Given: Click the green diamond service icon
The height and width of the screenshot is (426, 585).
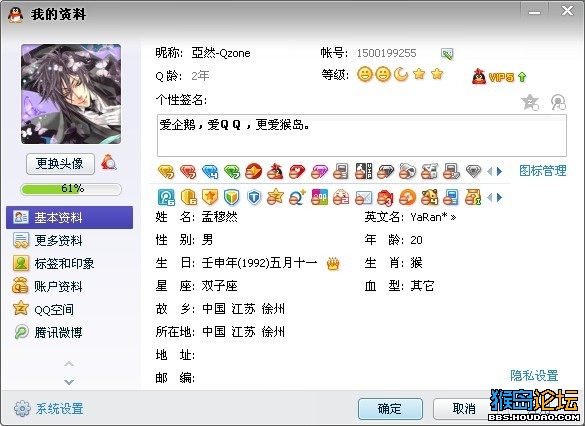Looking at the screenshot, I should (x=232, y=172).
